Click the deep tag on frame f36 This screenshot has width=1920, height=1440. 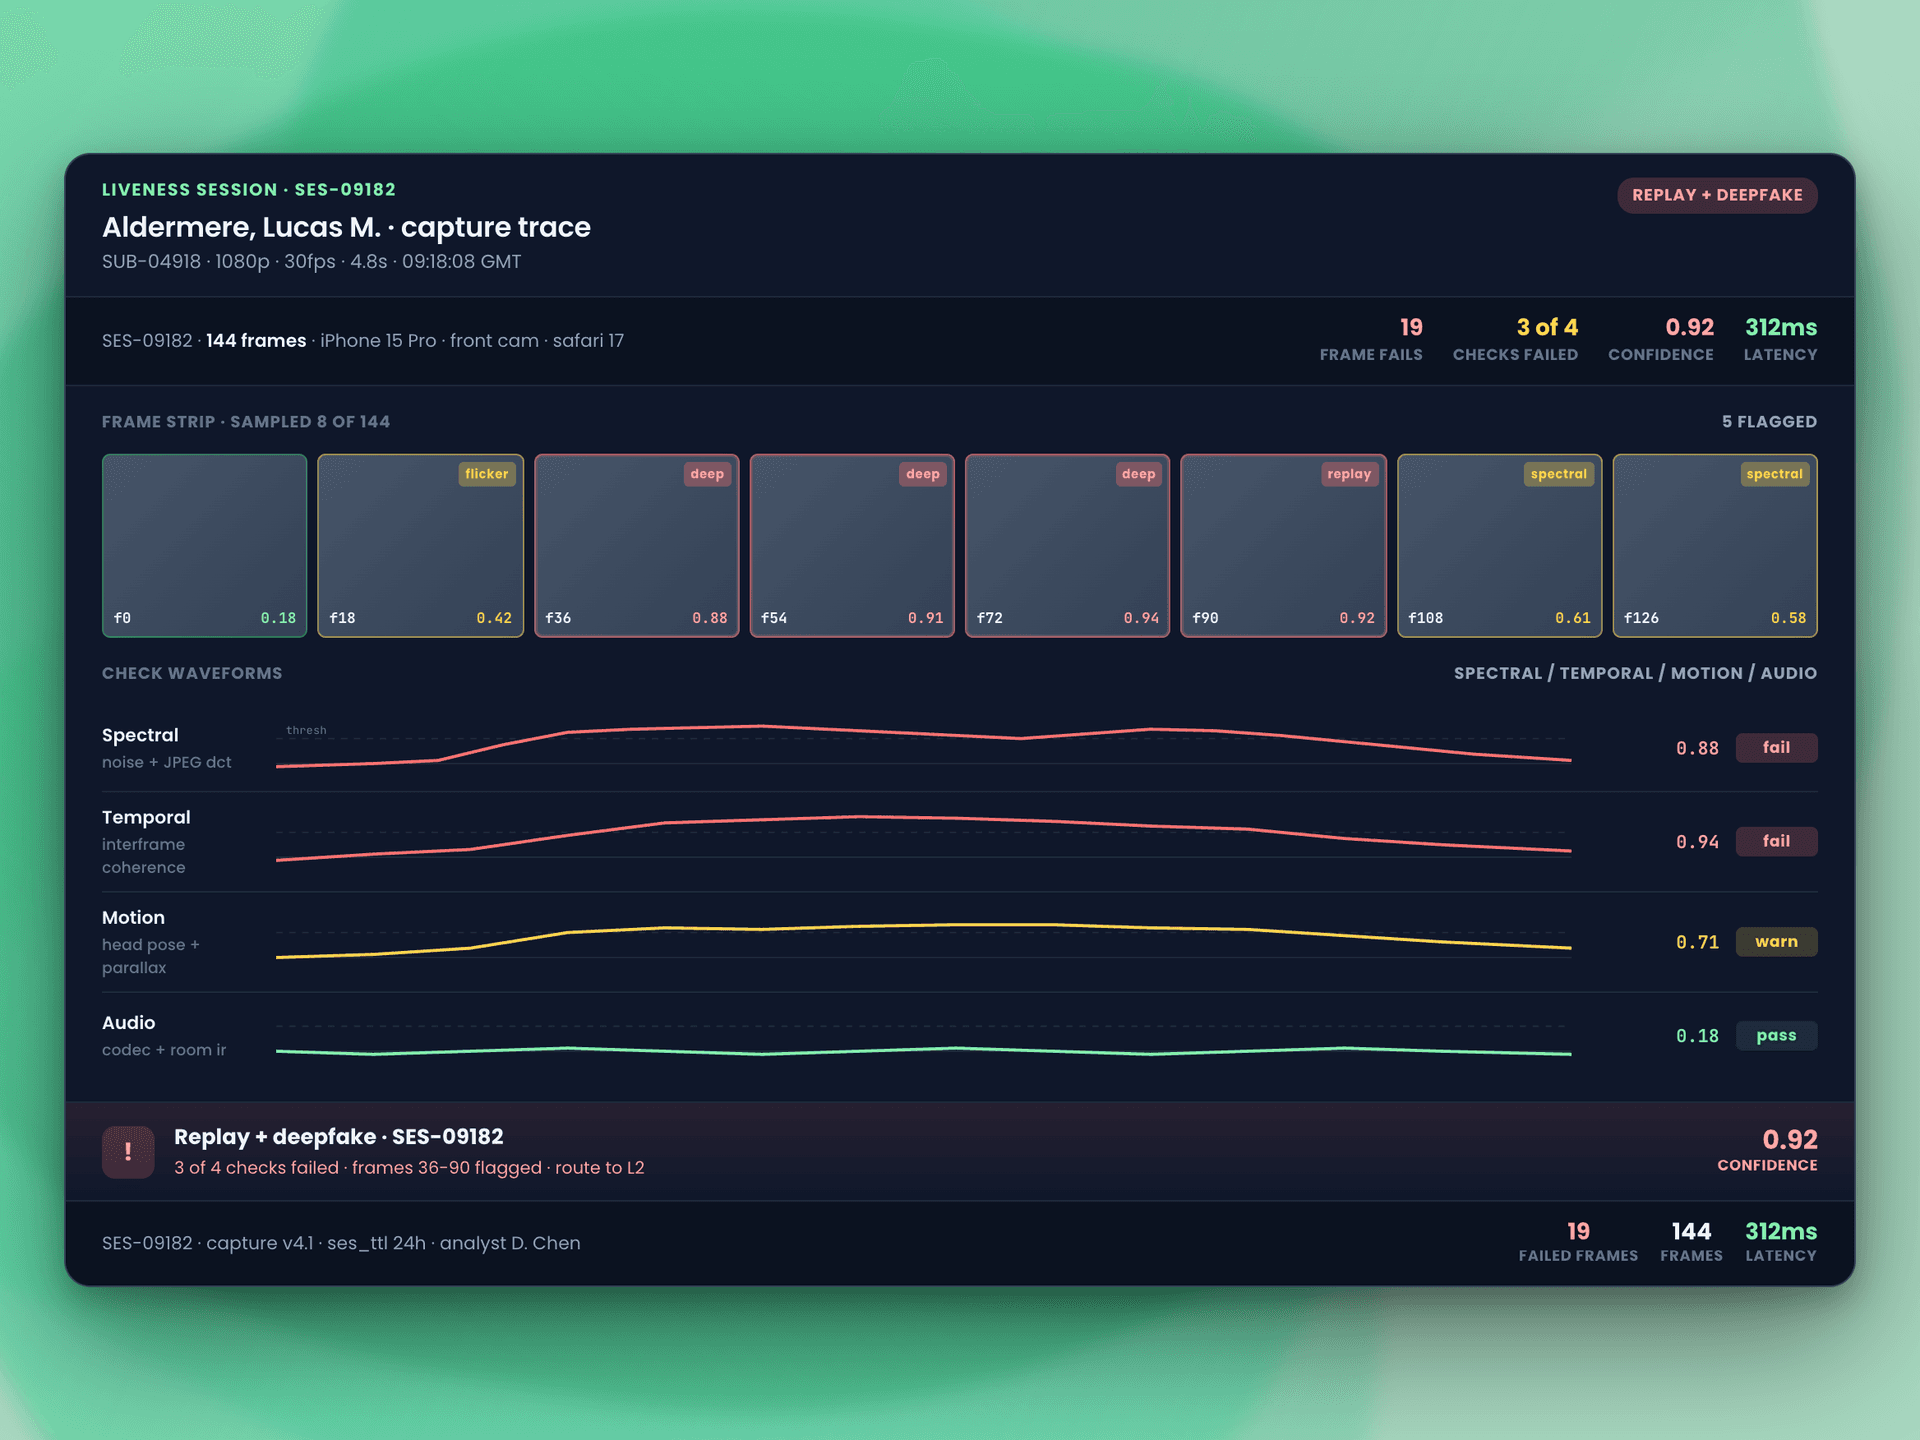[x=707, y=474]
